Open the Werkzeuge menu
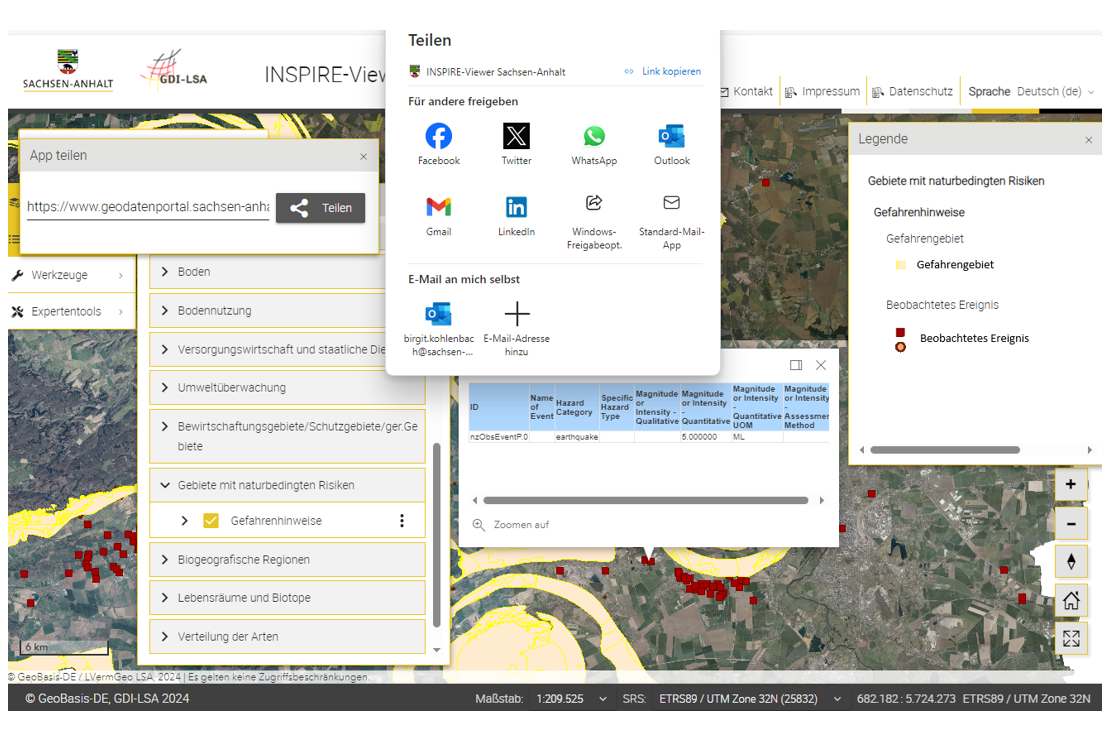Screen dimensions: 1112x740 pyautogui.click(x=70, y=275)
